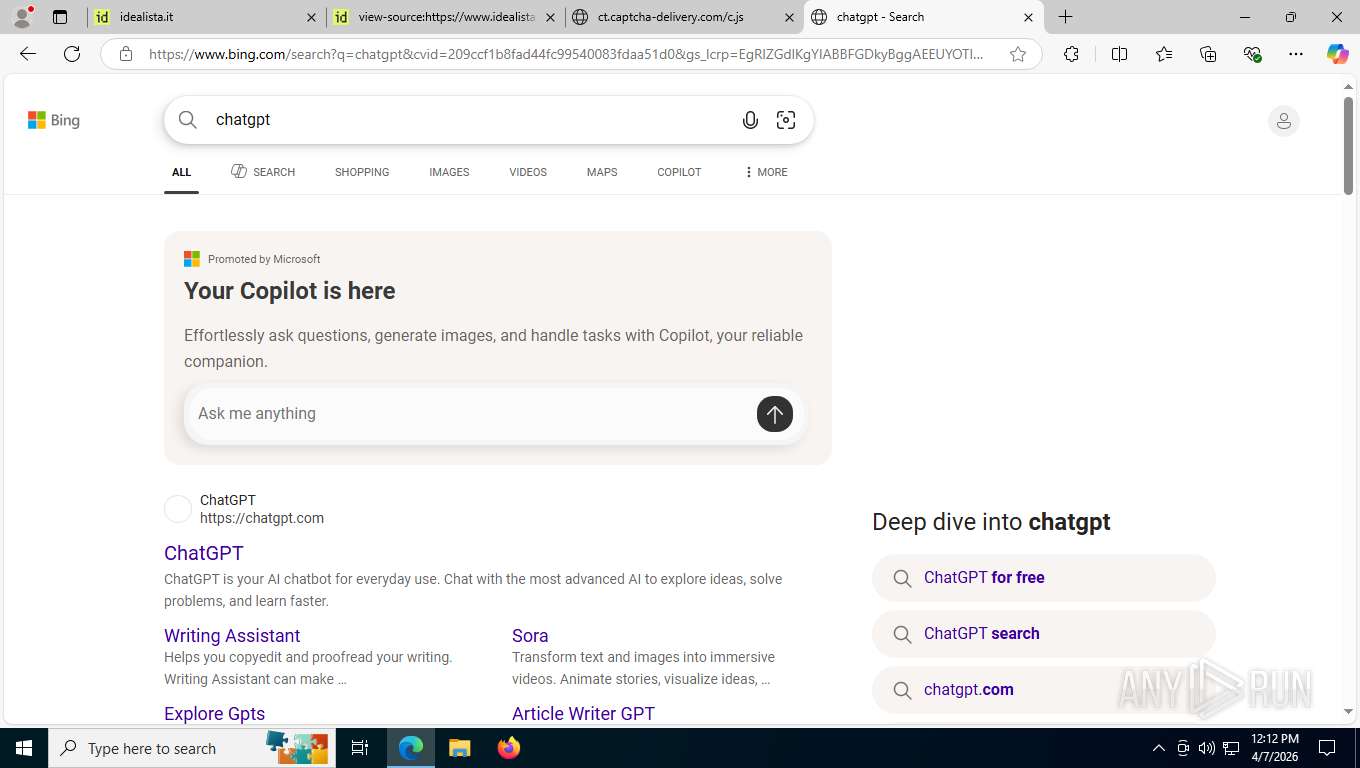Open the Copilot sidebar icon
Image resolution: width=1360 pixels, height=768 pixels.
coord(1338,54)
